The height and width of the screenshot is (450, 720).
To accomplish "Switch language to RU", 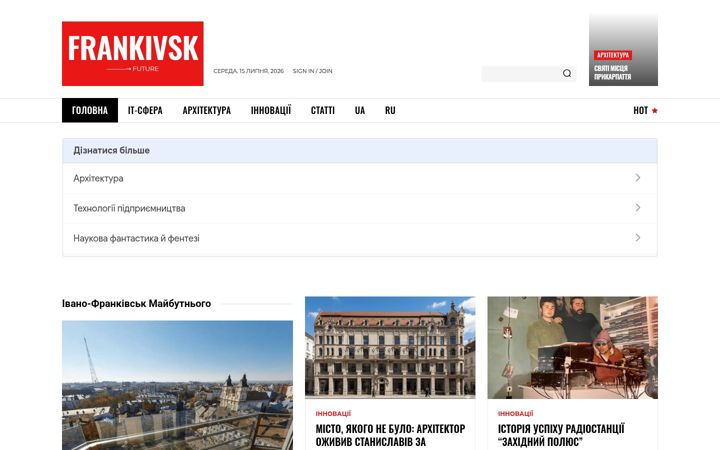I will 390,110.
